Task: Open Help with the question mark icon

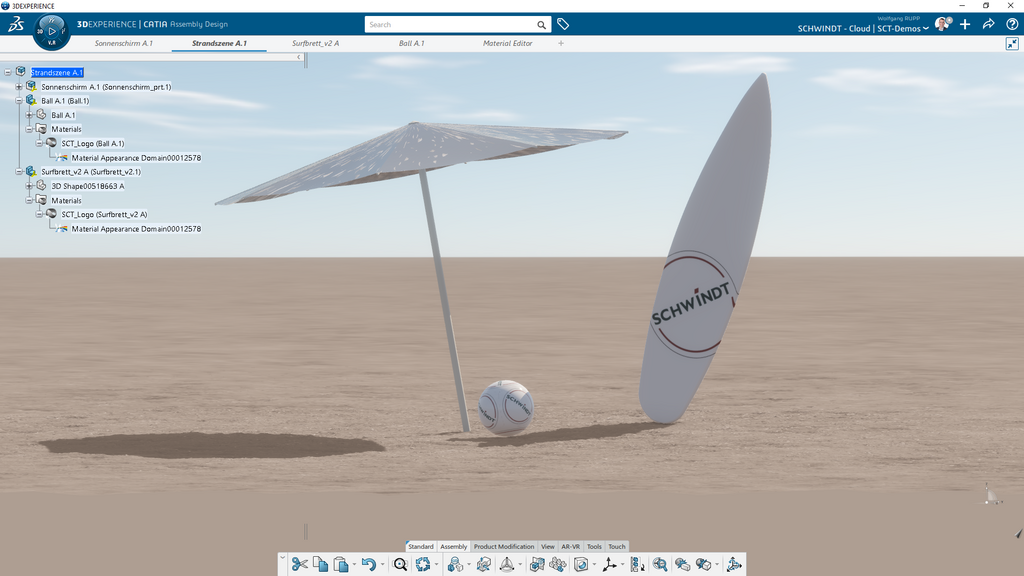Action: [x=1010, y=24]
